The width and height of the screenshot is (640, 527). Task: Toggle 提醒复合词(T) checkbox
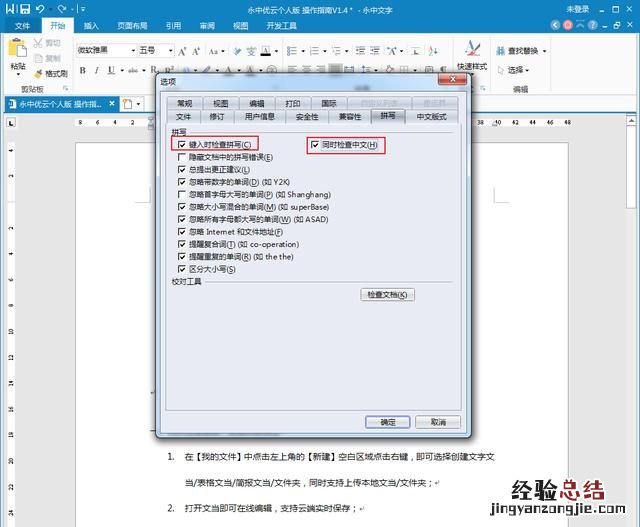click(x=182, y=244)
